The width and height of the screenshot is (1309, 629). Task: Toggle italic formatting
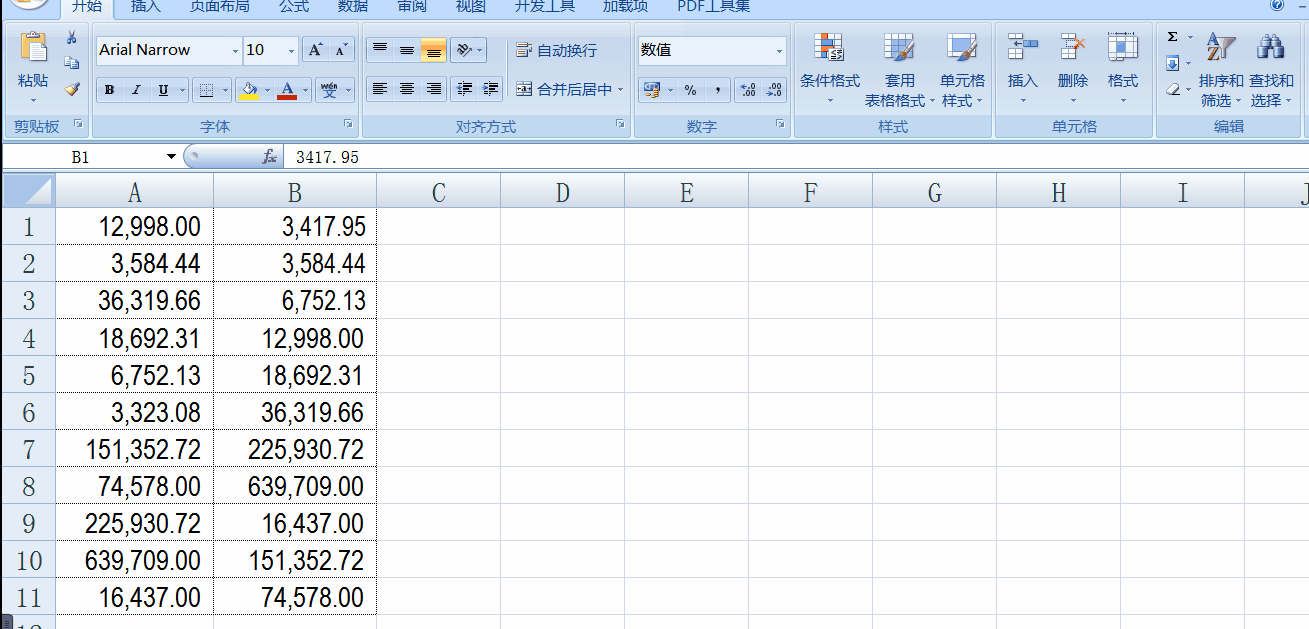pos(135,89)
